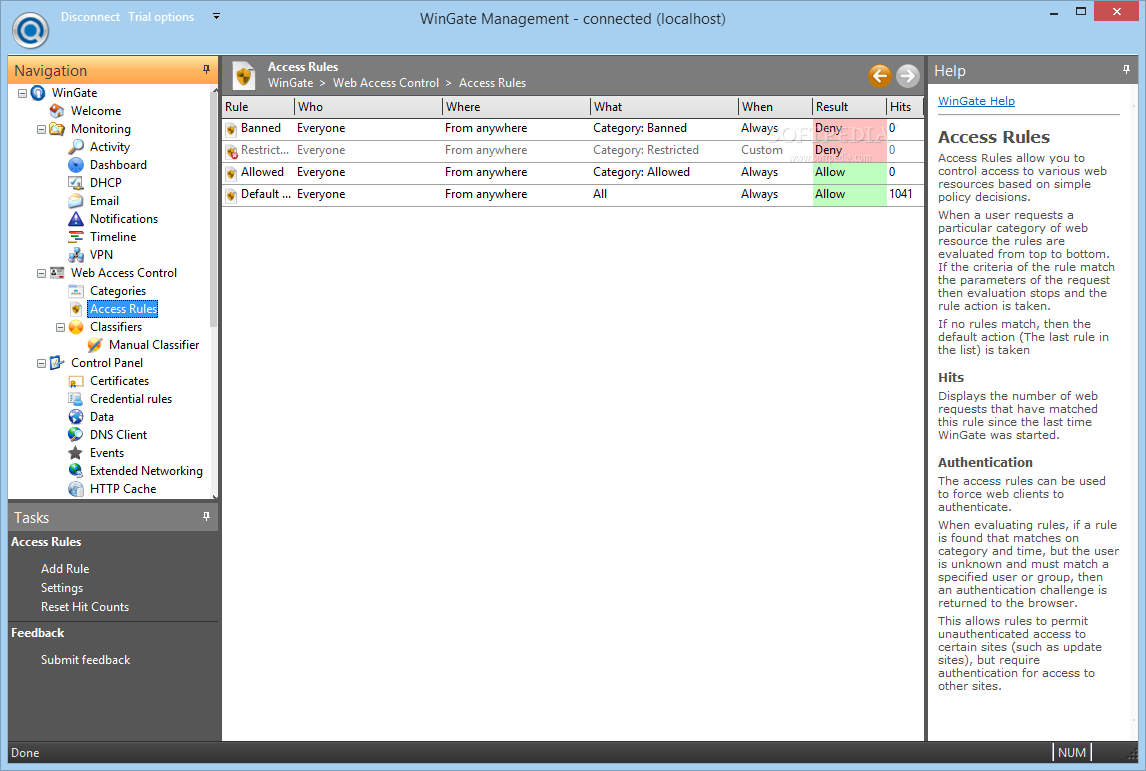This screenshot has height=771, width=1146.
Task: Sort by the Who column header
Action: coord(368,107)
